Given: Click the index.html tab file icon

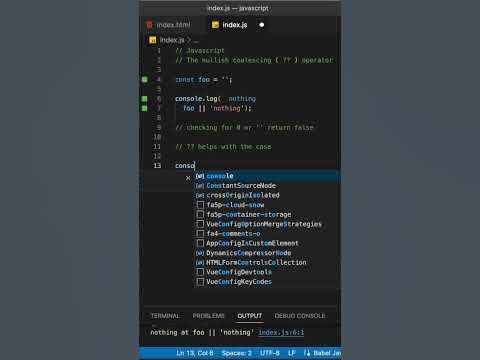Looking at the screenshot, I should [149, 25].
